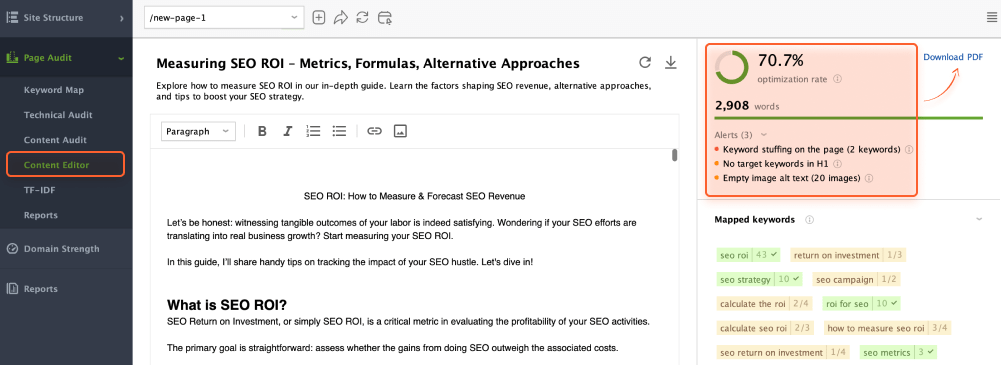Click the sync arrows icon in top toolbar
Image resolution: width=1001 pixels, height=365 pixels.
pyautogui.click(x=363, y=18)
